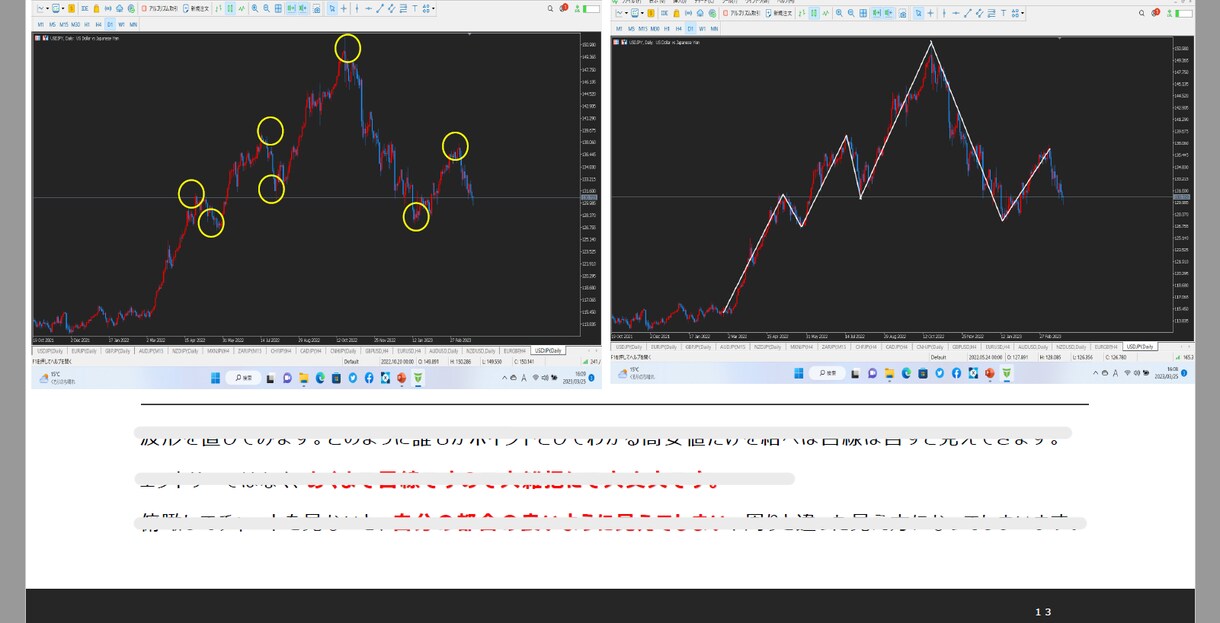The height and width of the screenshot is (623, 1220).
Task: Zoom out on the left chart window
Action: pos(267,9)
